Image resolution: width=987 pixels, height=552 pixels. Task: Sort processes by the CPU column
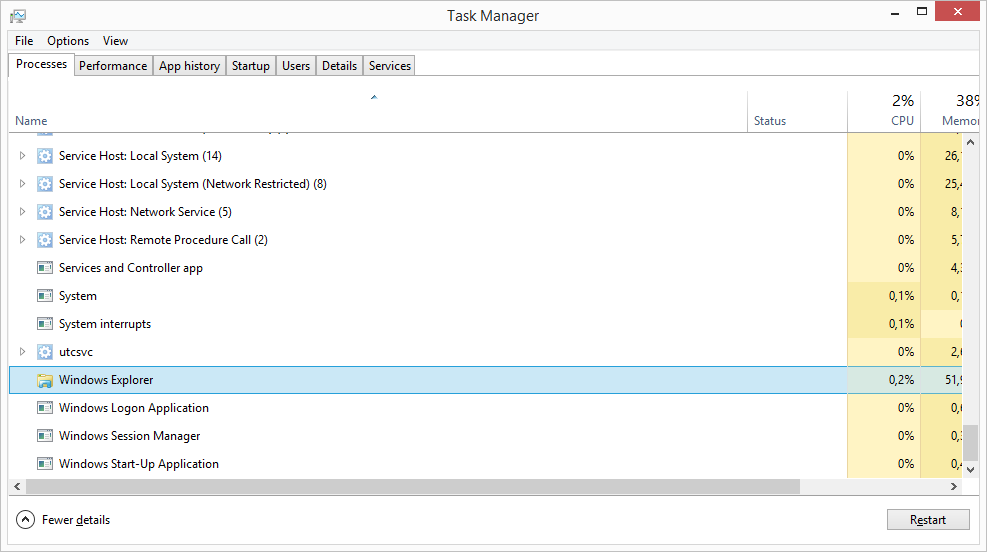point(902,121)
